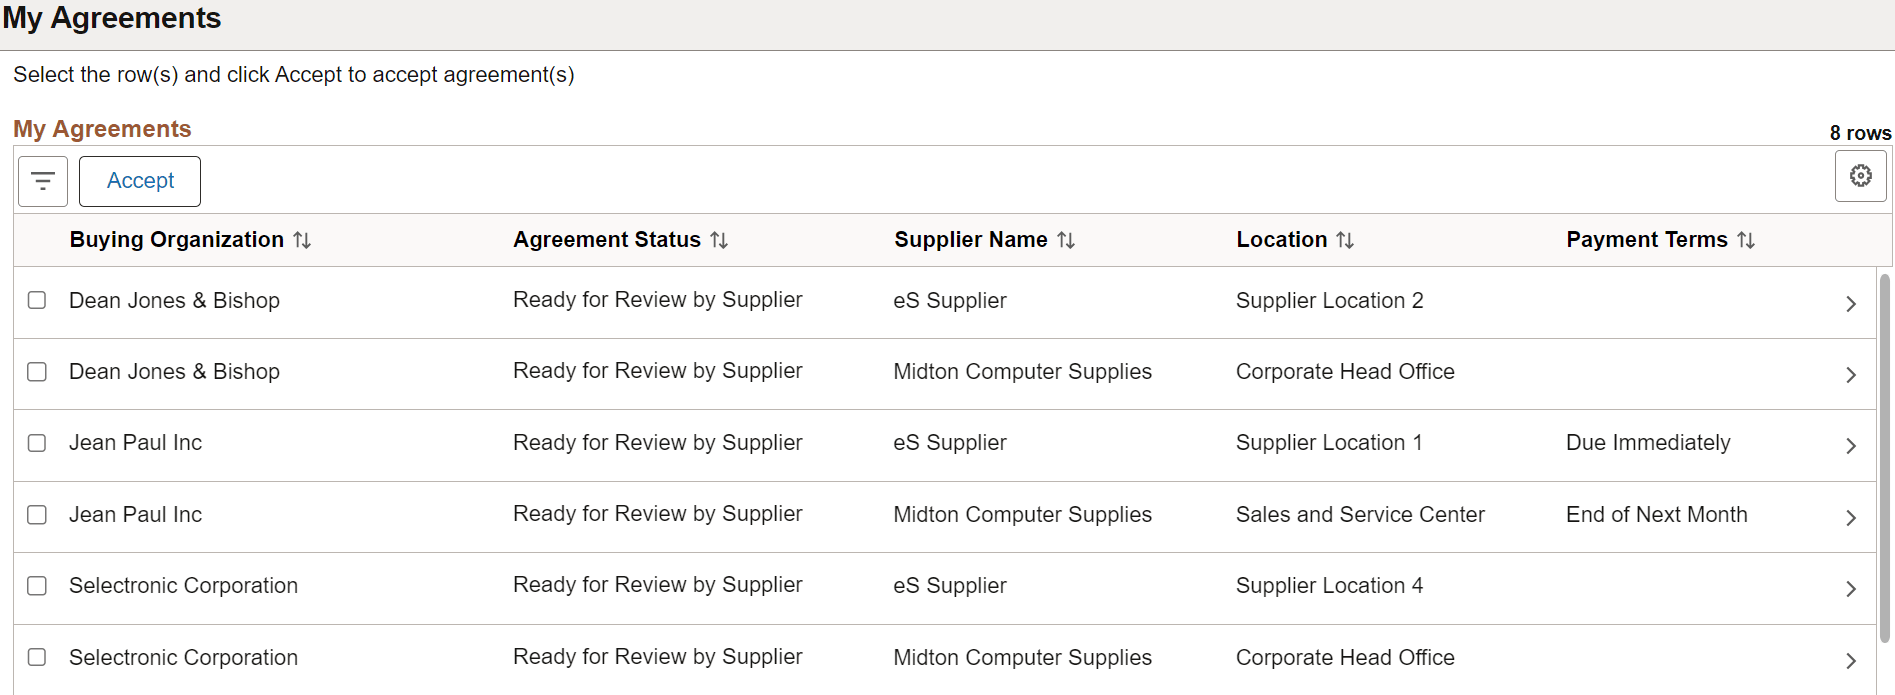
Task: Open Midton Computer Supplies row for Dean Jones
Action: point(945,373)
